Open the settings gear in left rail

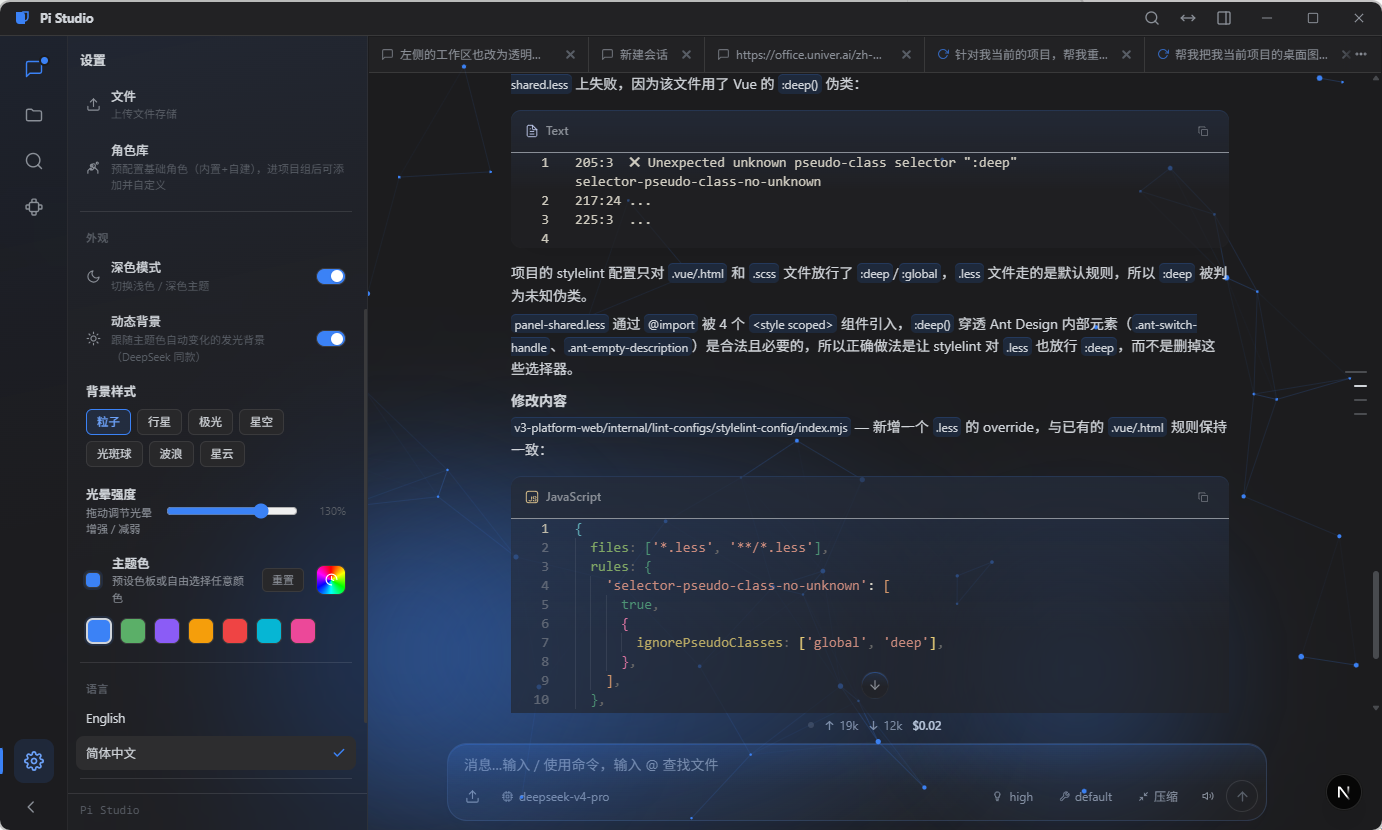pos(34,761)
